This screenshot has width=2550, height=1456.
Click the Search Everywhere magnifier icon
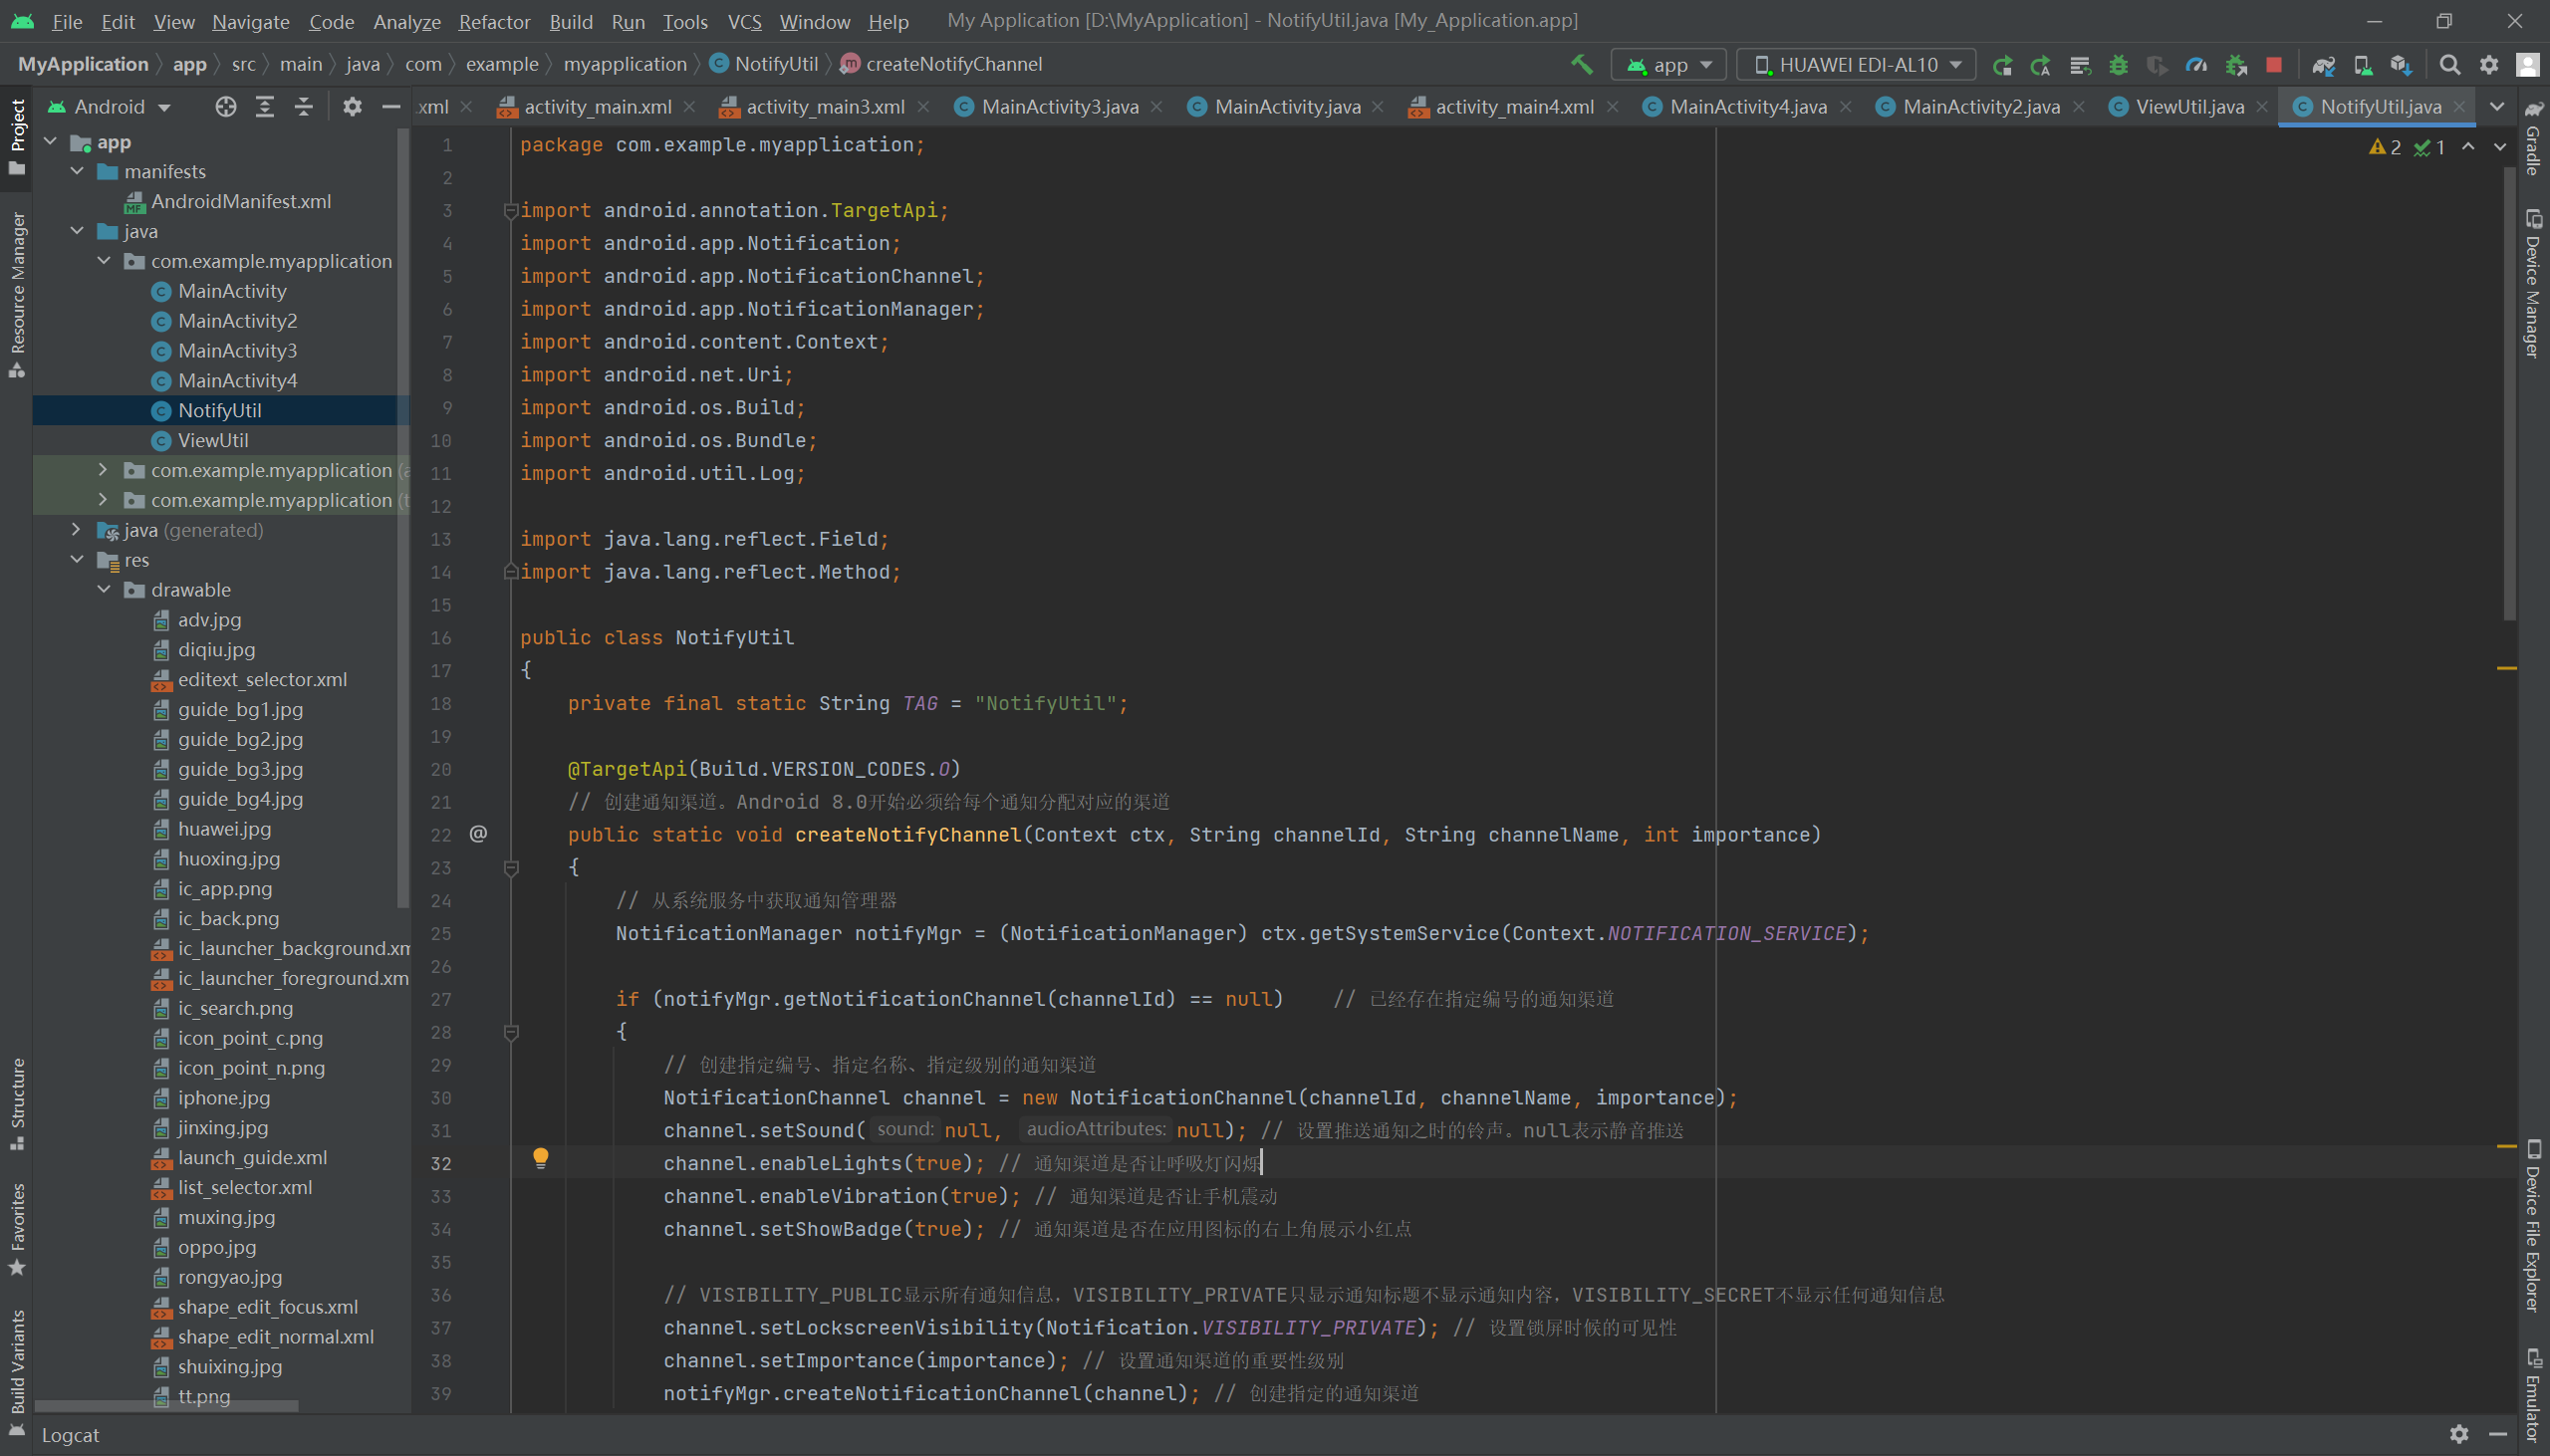(2449, 65)
